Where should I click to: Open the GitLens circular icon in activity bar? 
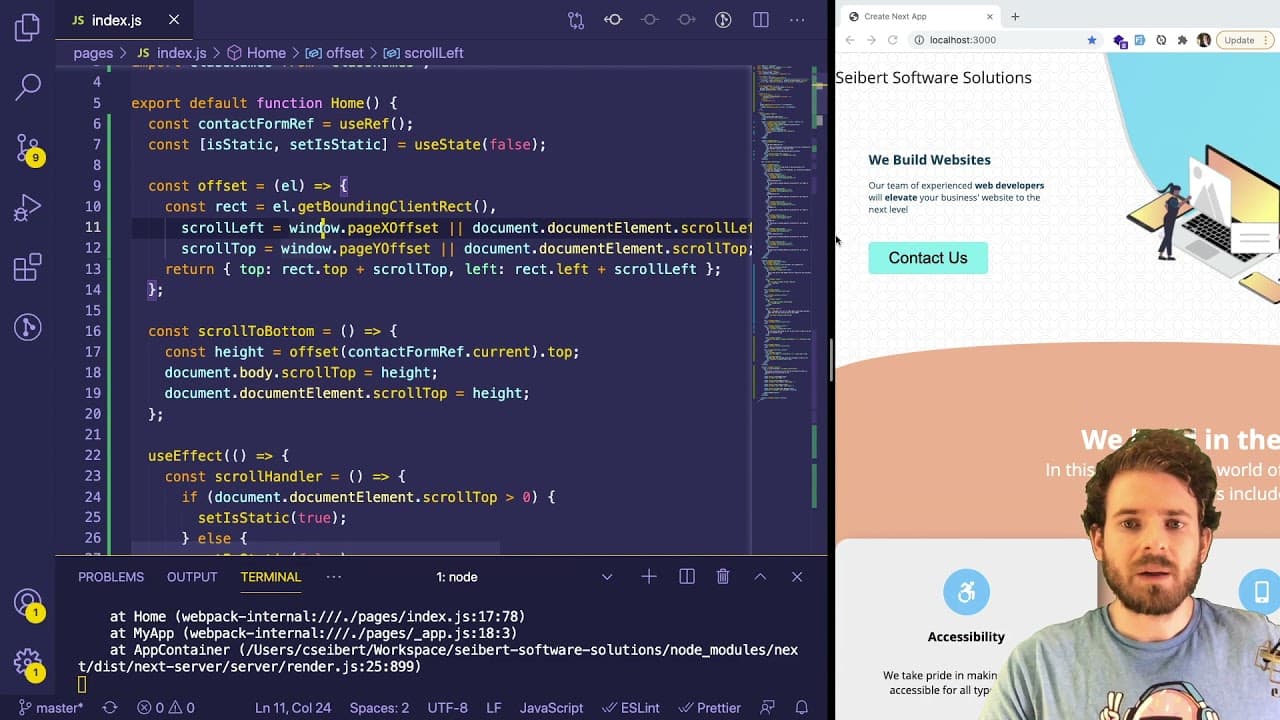pos(28,327)
